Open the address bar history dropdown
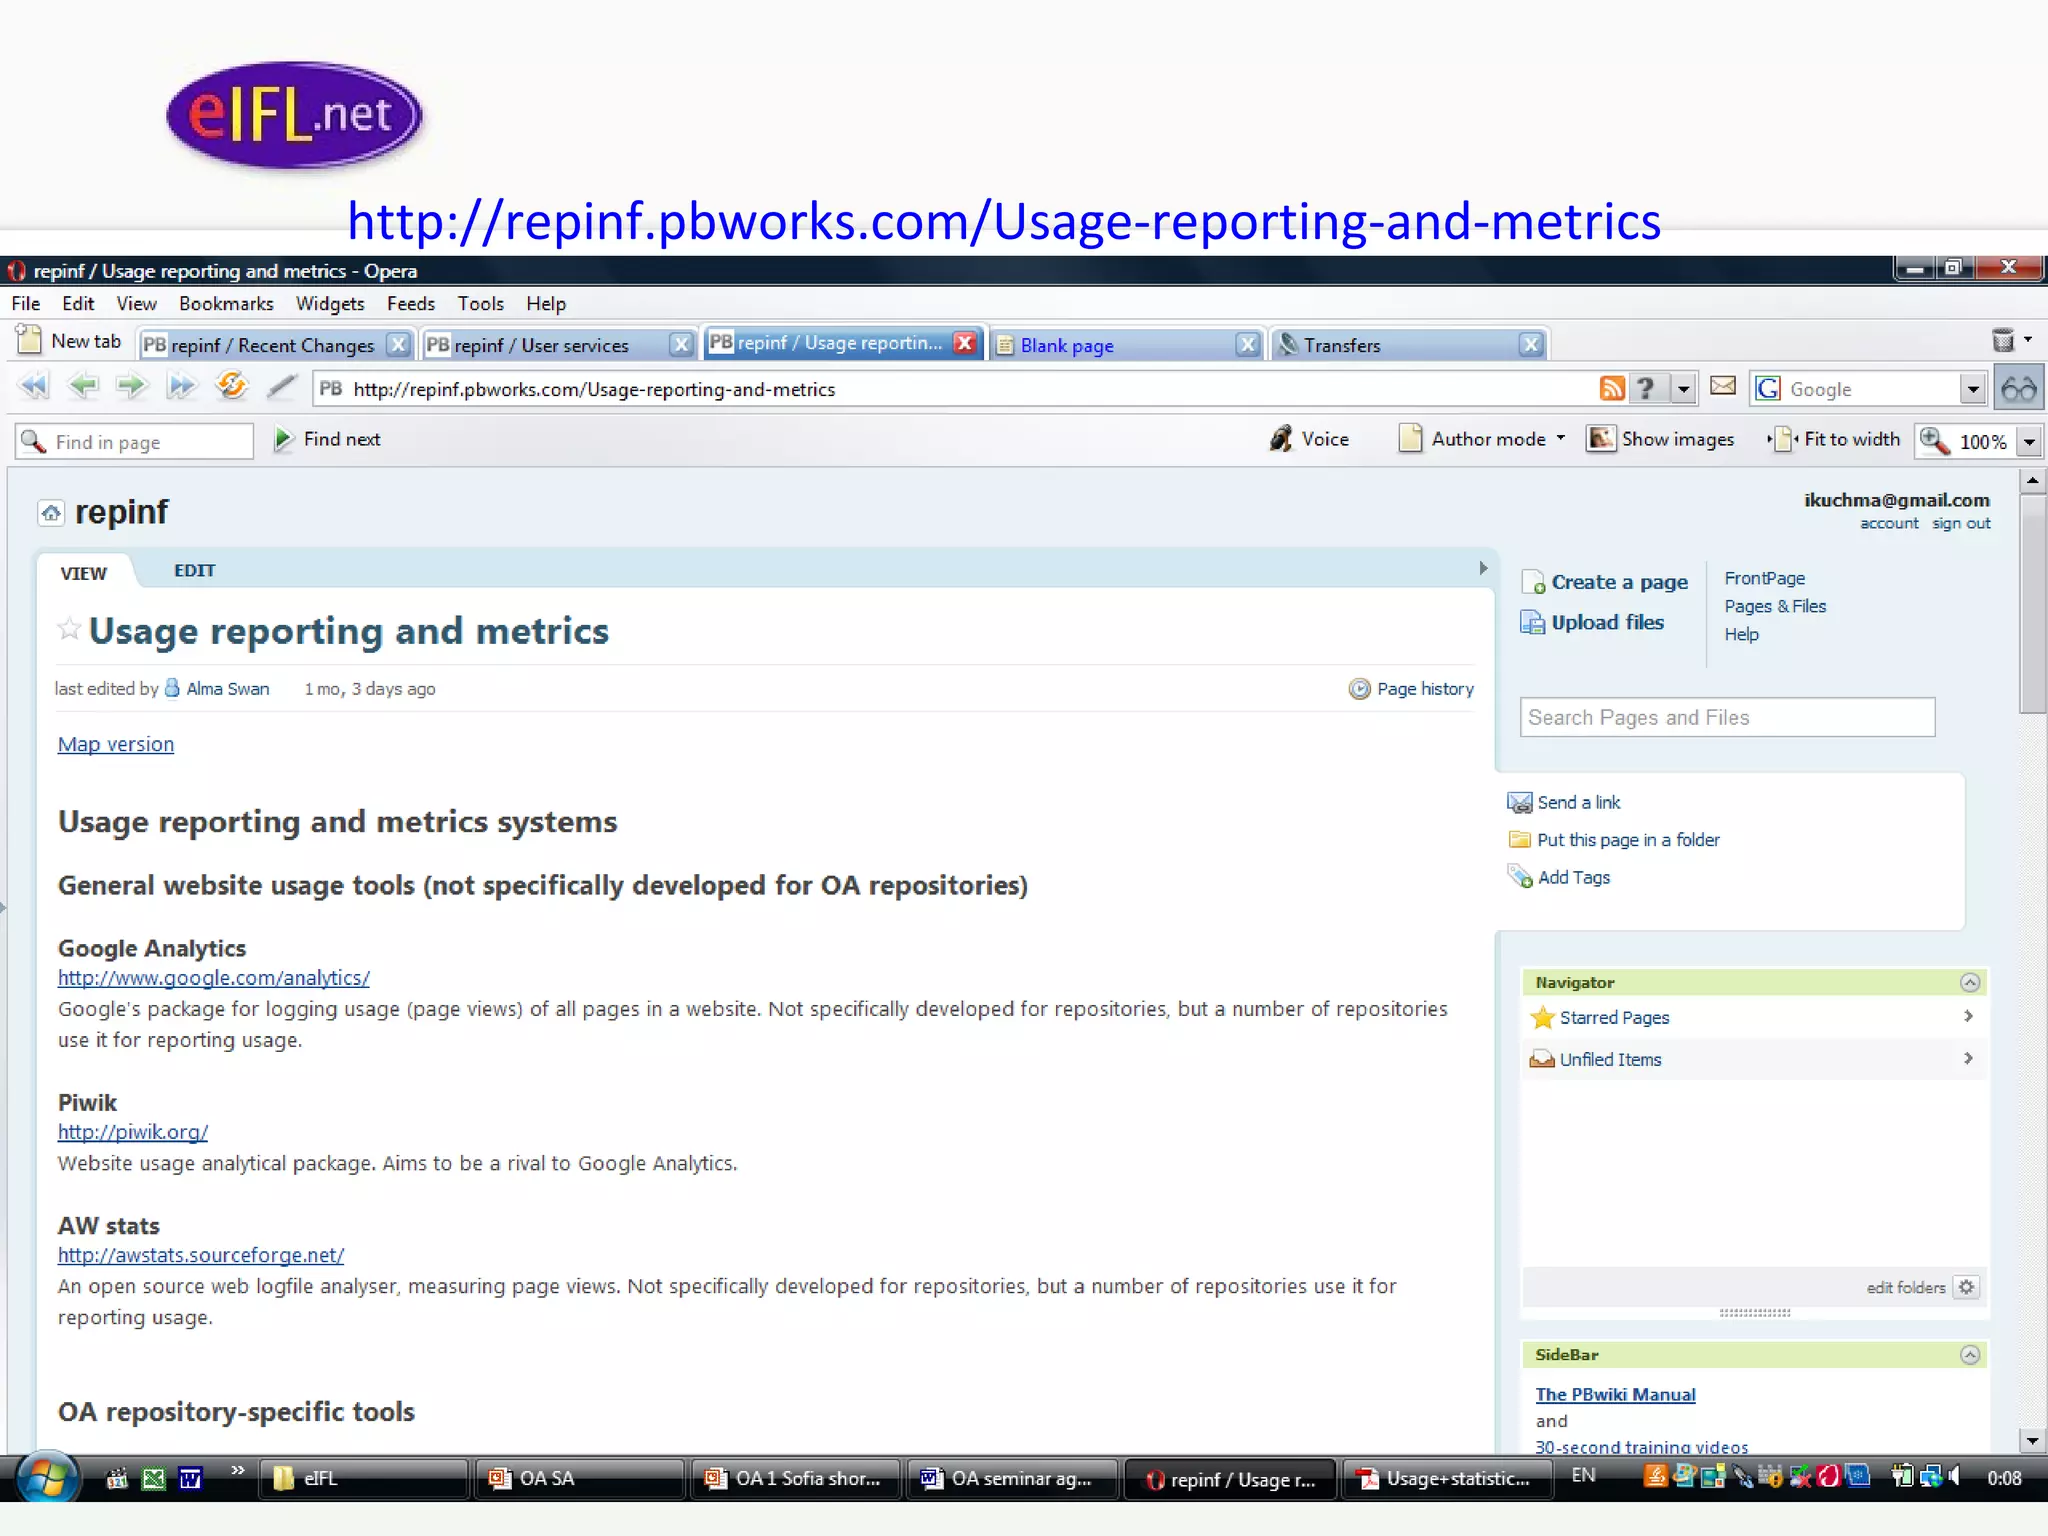The width and height of the screenshot is (2048, 1536). pyautogui.click(x=1685, y=389)
